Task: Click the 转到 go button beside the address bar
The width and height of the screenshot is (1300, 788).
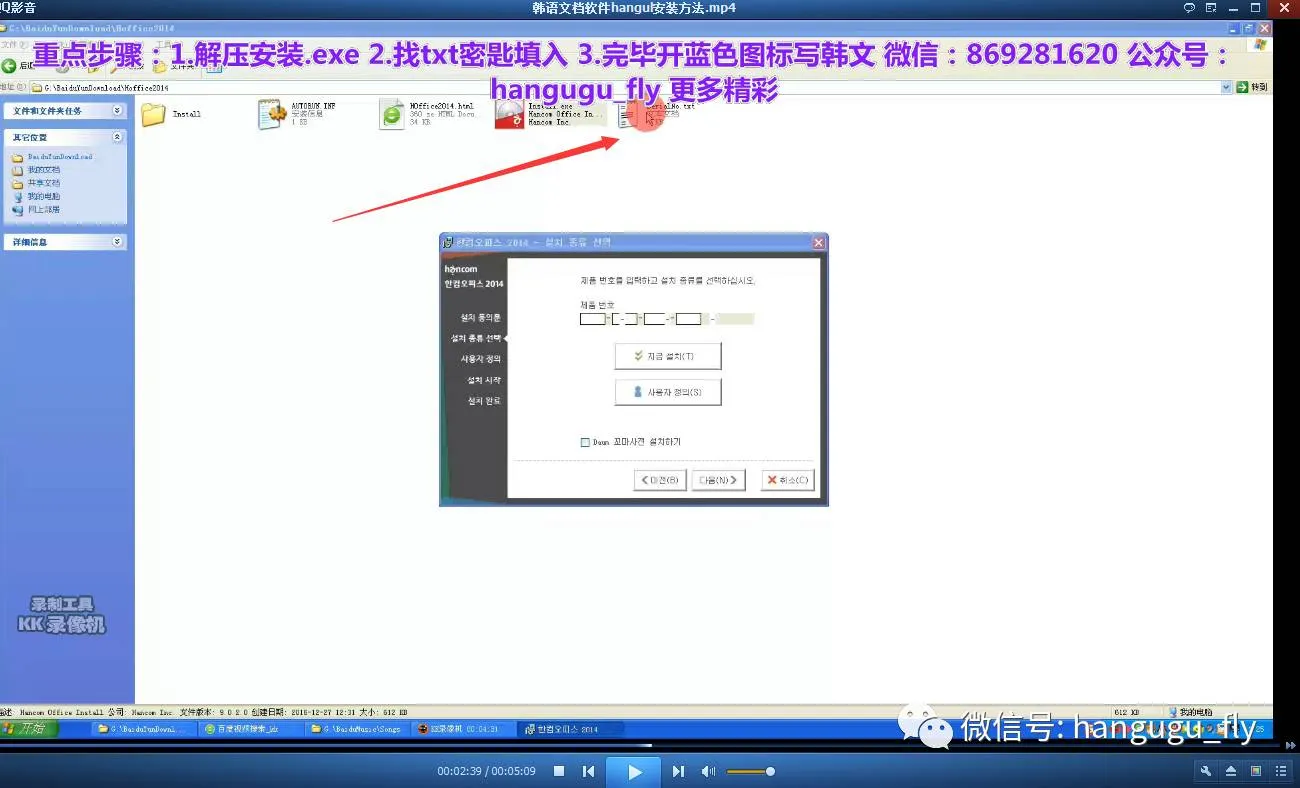Action: pyautogui.click(x=1252, y=88)
